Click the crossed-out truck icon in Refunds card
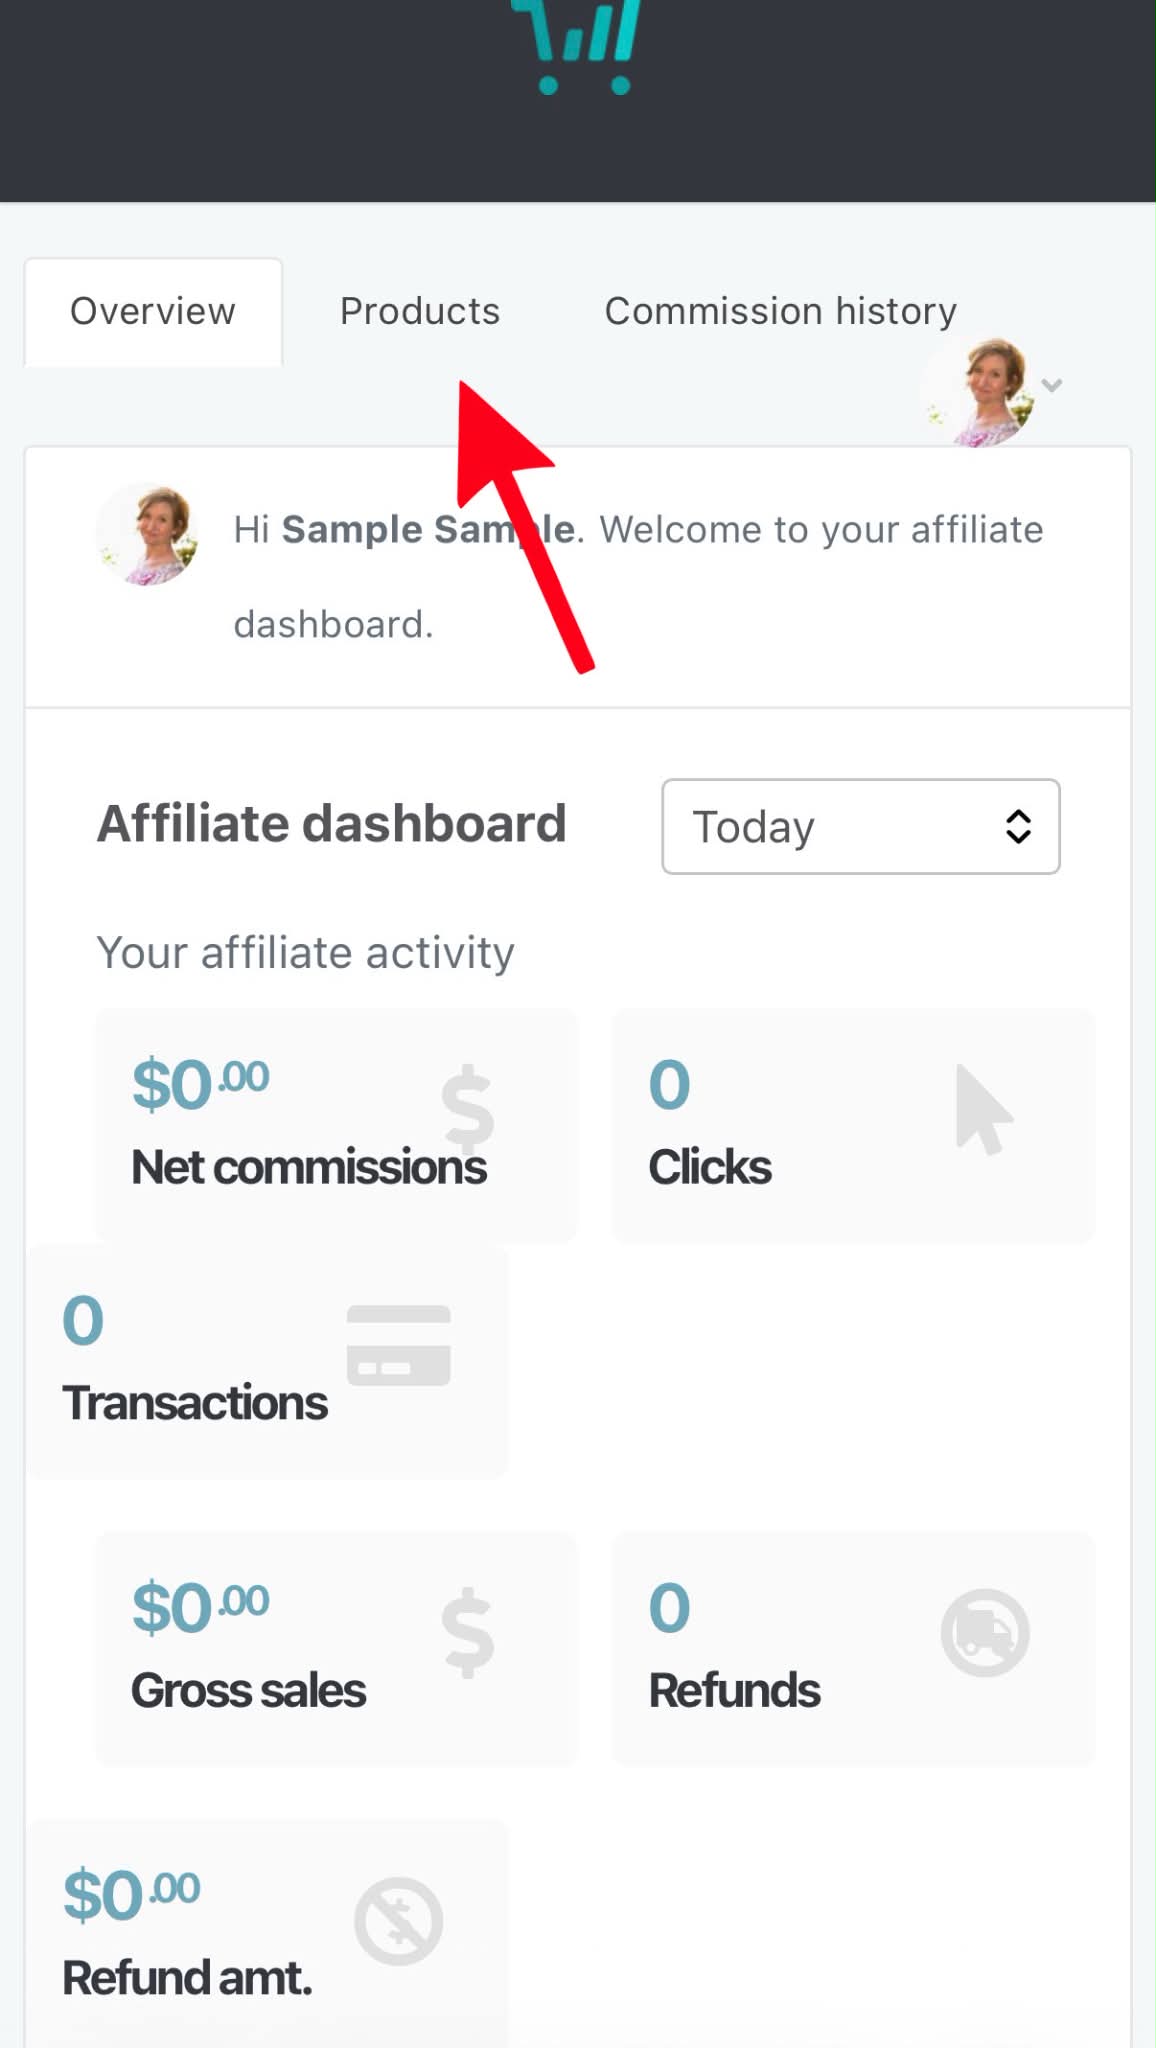 (985, 1632)
